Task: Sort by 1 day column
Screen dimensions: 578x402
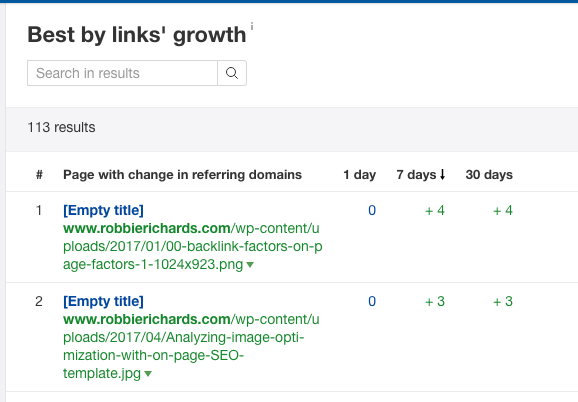Action: 359,174
